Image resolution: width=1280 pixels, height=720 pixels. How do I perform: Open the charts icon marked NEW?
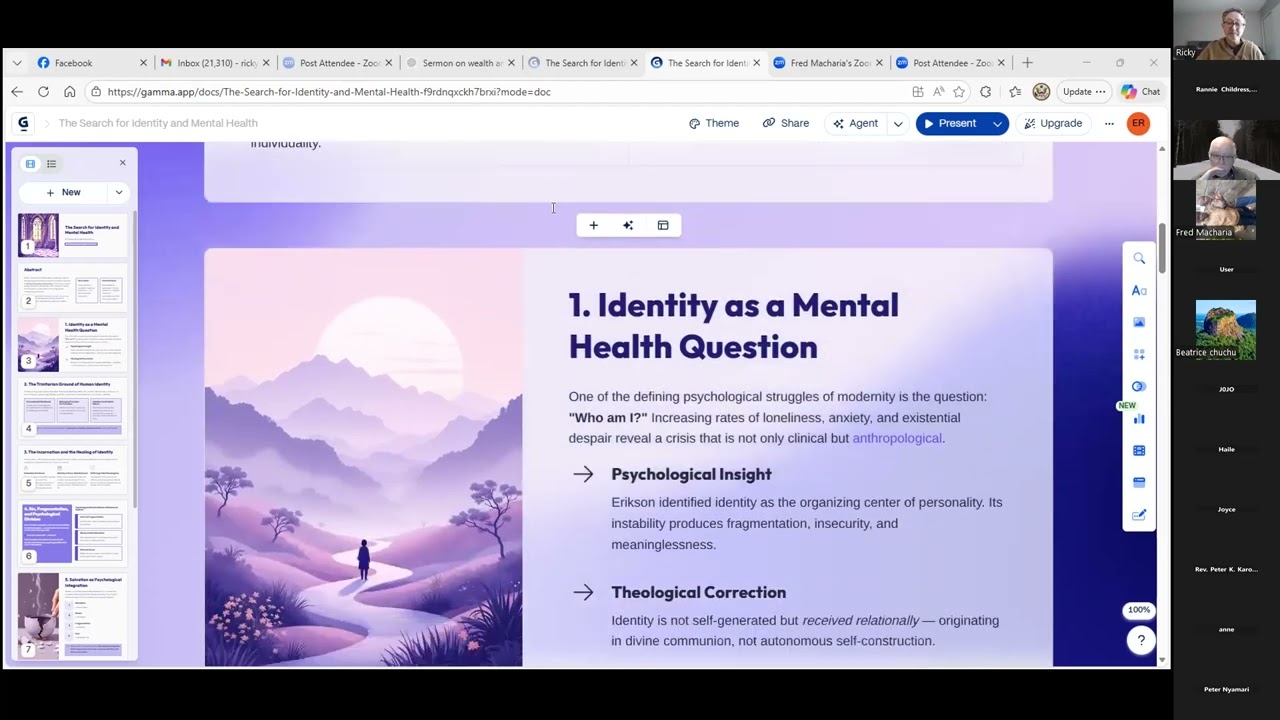(1139, 419)
